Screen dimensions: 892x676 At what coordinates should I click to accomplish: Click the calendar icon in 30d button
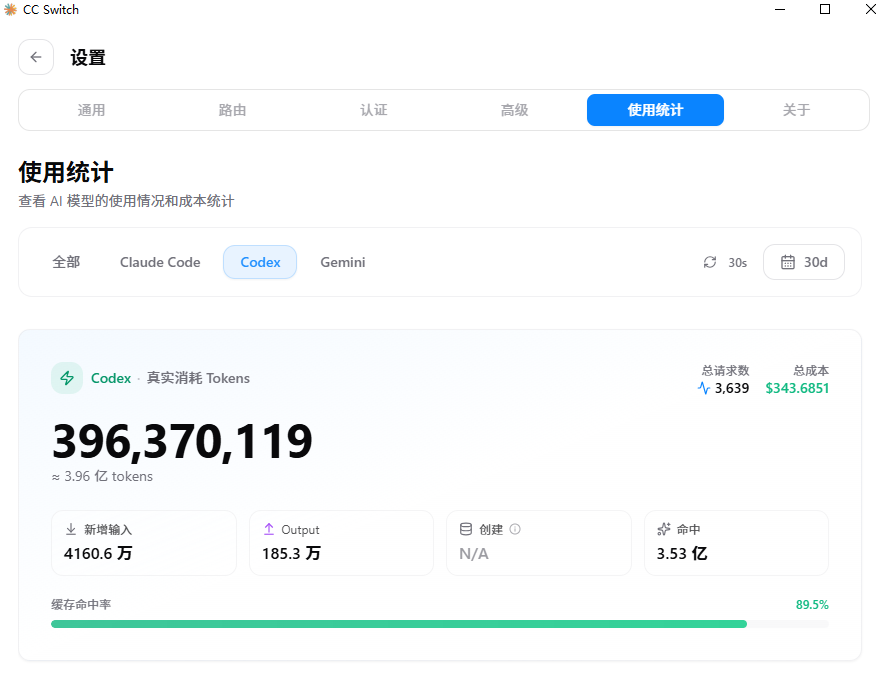point(787,262)
